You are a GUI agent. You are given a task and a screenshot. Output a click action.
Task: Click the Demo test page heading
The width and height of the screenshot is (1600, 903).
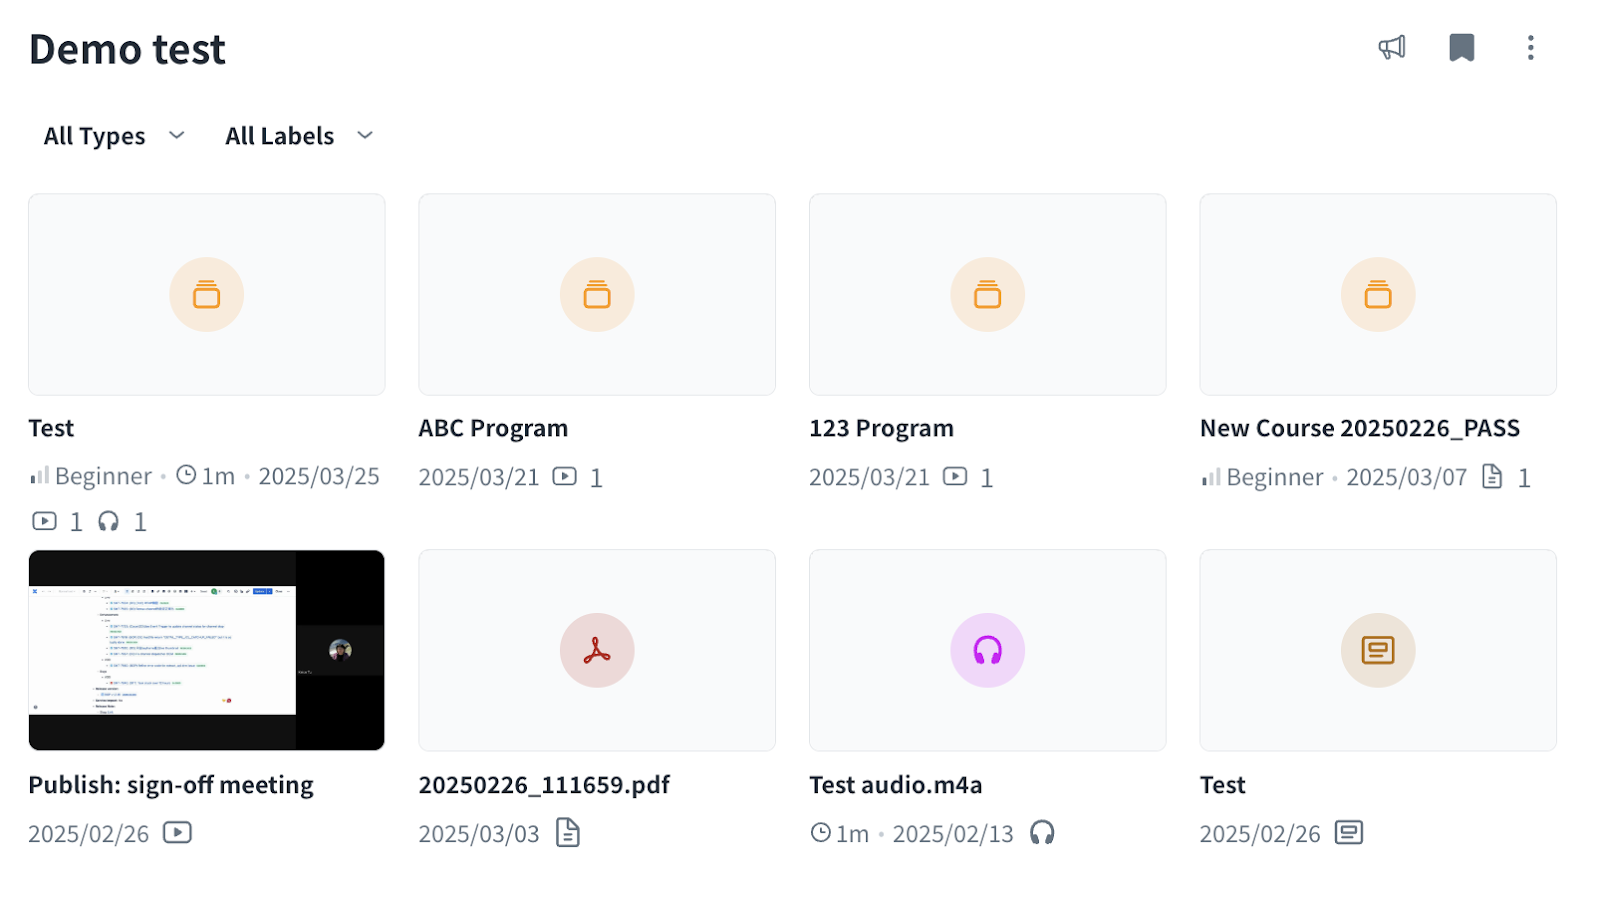(x=127, y=49)
